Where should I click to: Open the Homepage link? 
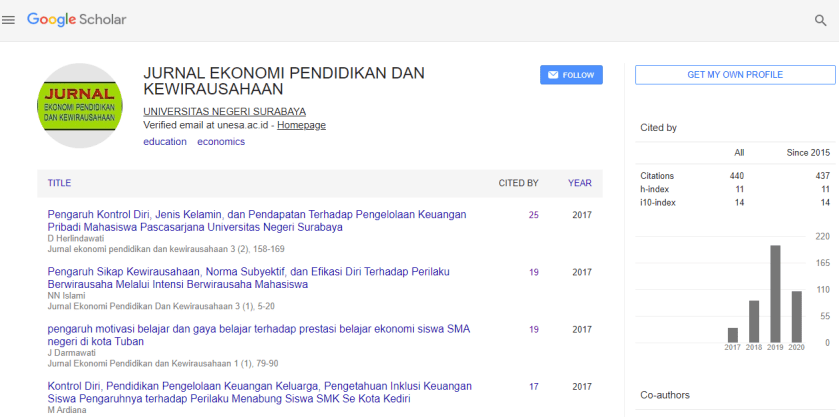point(301,125)
